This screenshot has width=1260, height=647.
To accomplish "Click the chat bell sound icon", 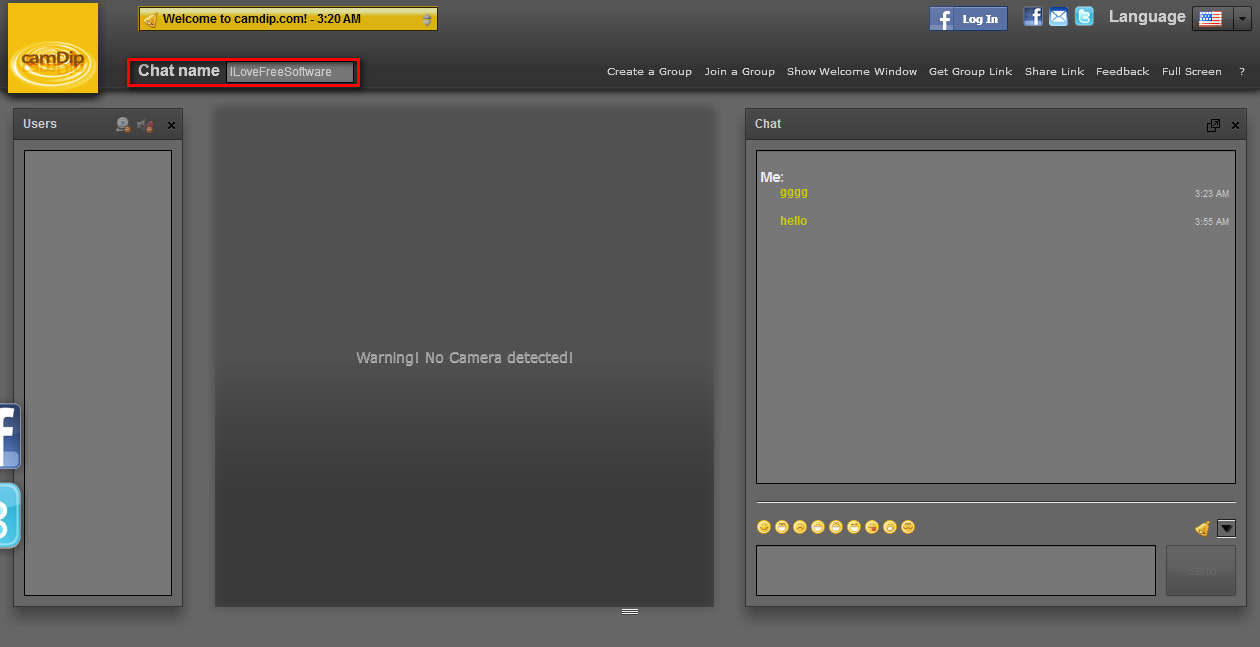I will coord(1202,528).
